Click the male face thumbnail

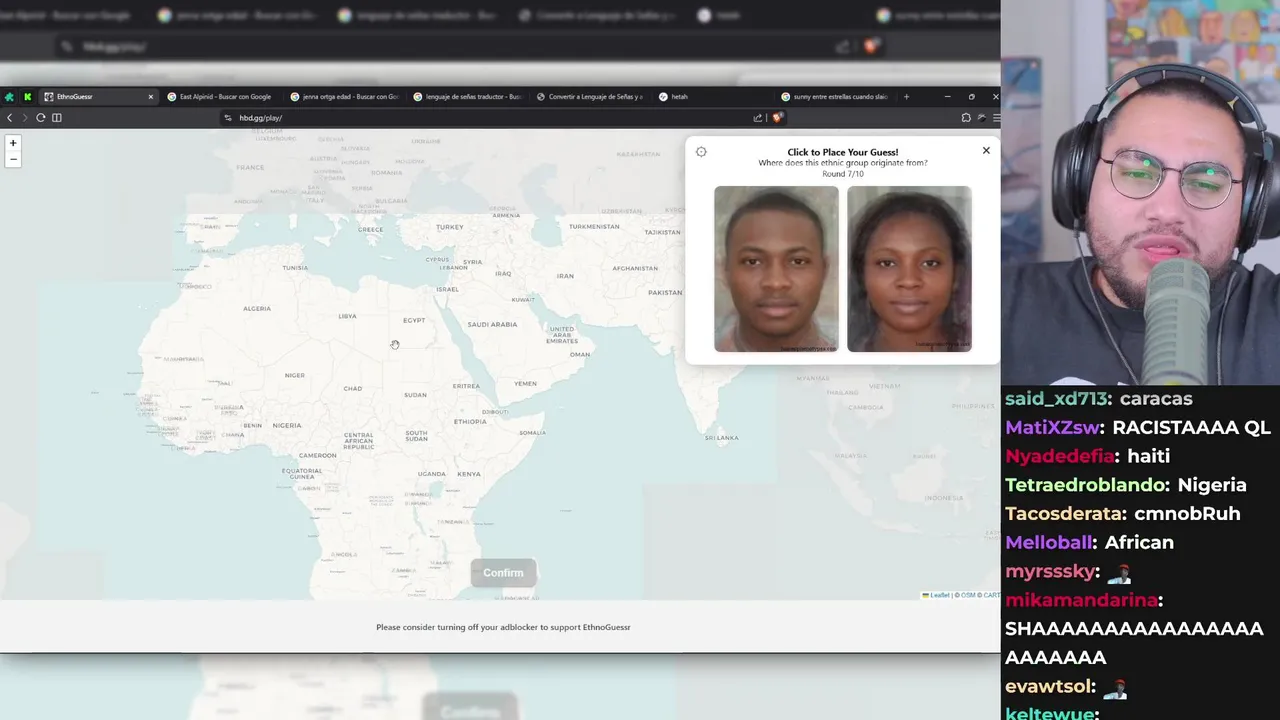pos(776,269)
